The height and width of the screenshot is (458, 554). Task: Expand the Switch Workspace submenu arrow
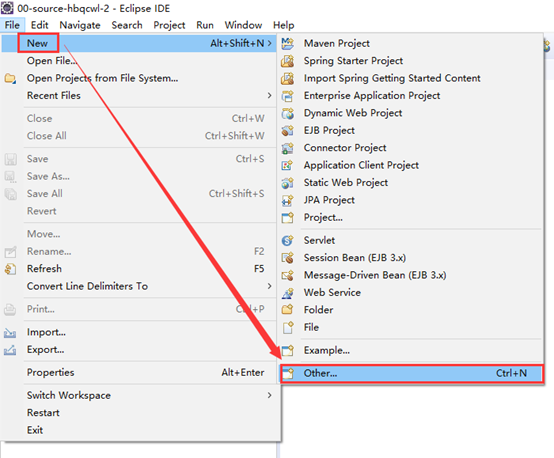(x=269, y=395)
